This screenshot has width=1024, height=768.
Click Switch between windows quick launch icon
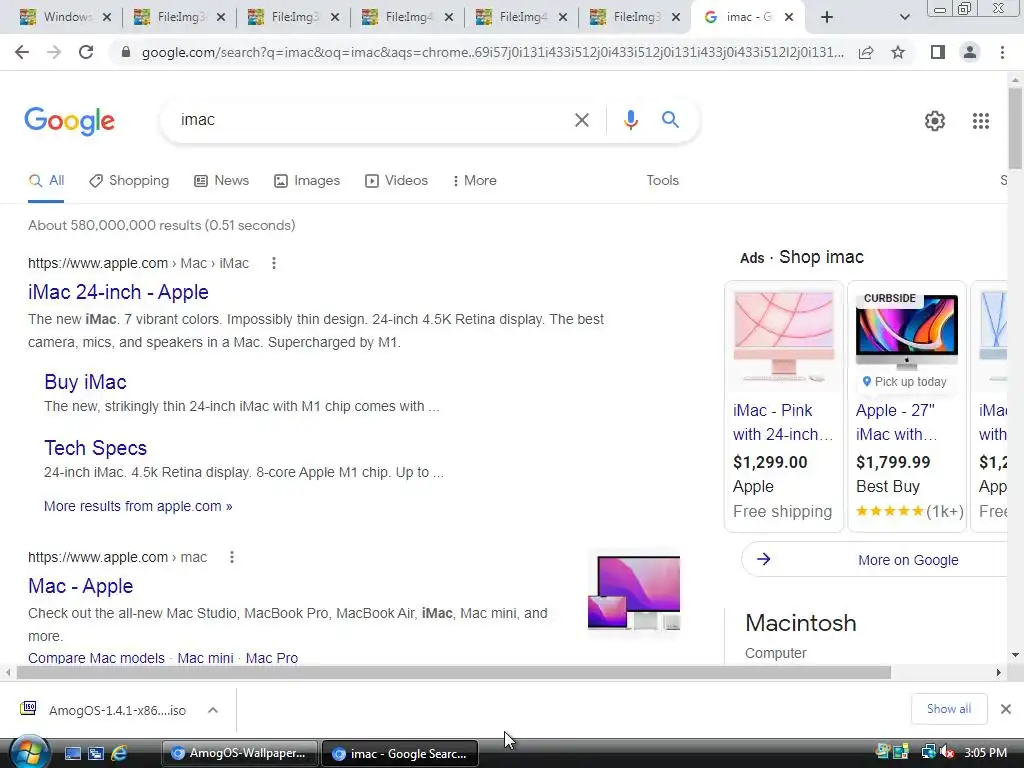[x=96, y=753]
